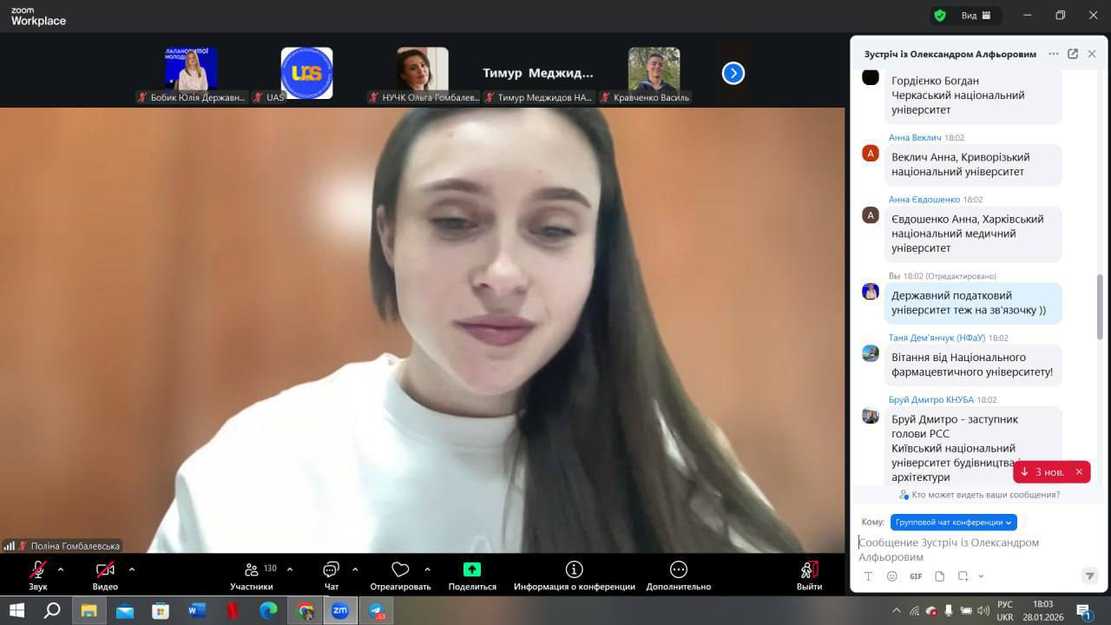Click the GIF button in chat
The image size is (1111, 625).
[915, 576]
